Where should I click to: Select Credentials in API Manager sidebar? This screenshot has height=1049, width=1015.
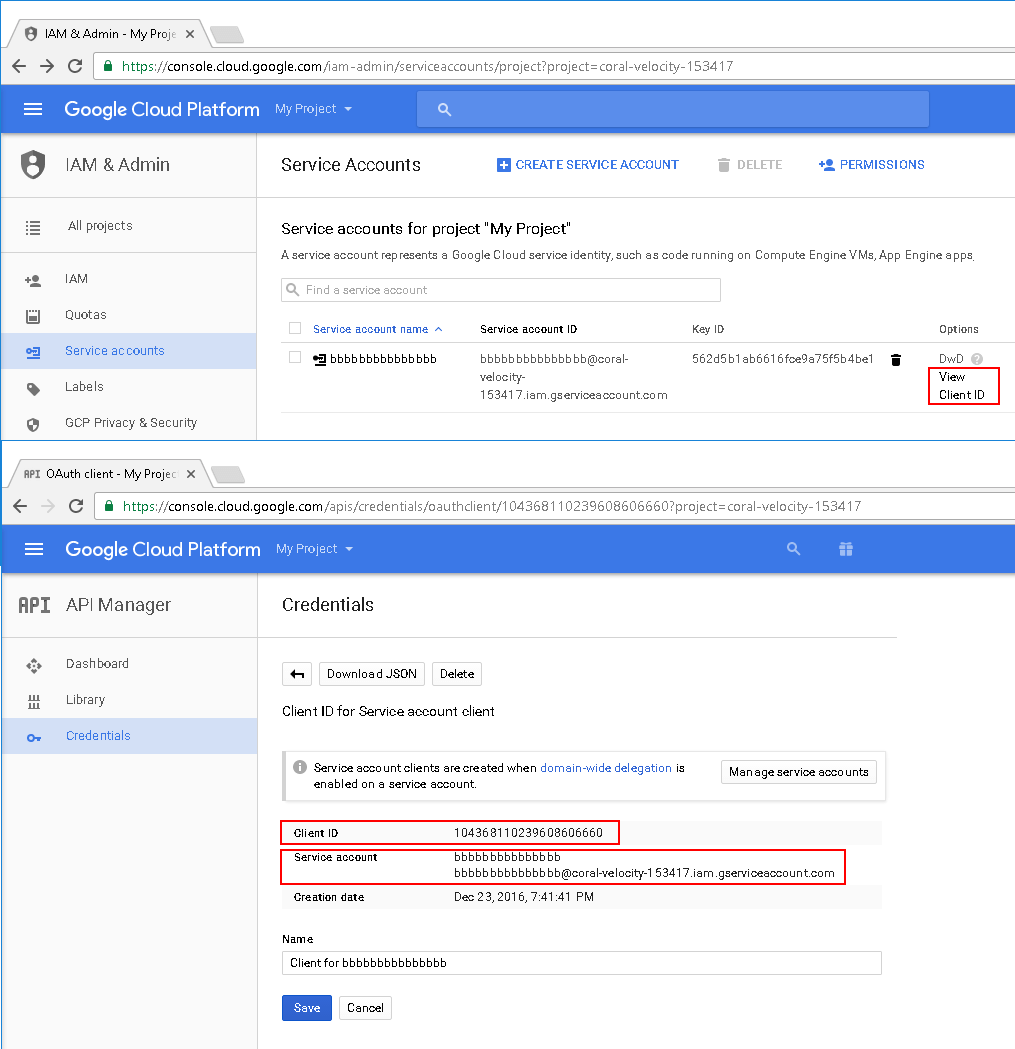98,736
